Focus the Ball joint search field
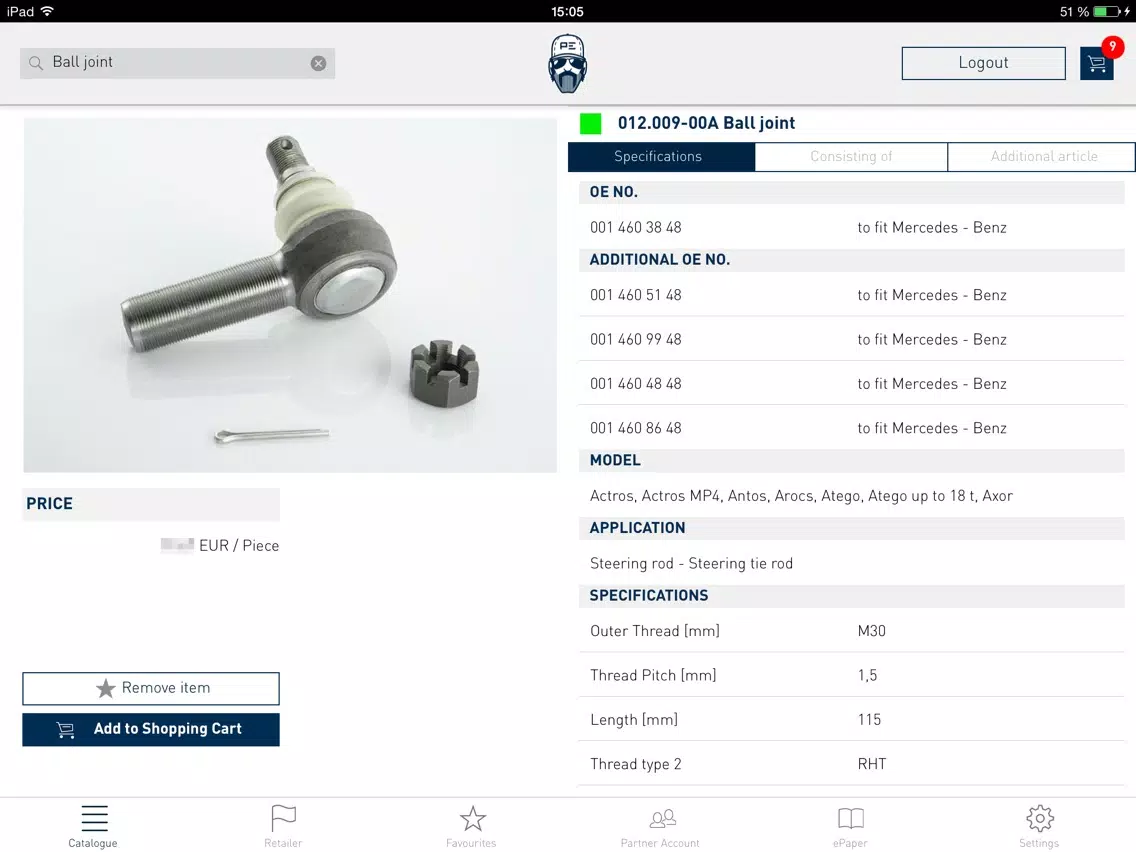The width and height of the screenshot is (1136, 852). pos(178,63)
